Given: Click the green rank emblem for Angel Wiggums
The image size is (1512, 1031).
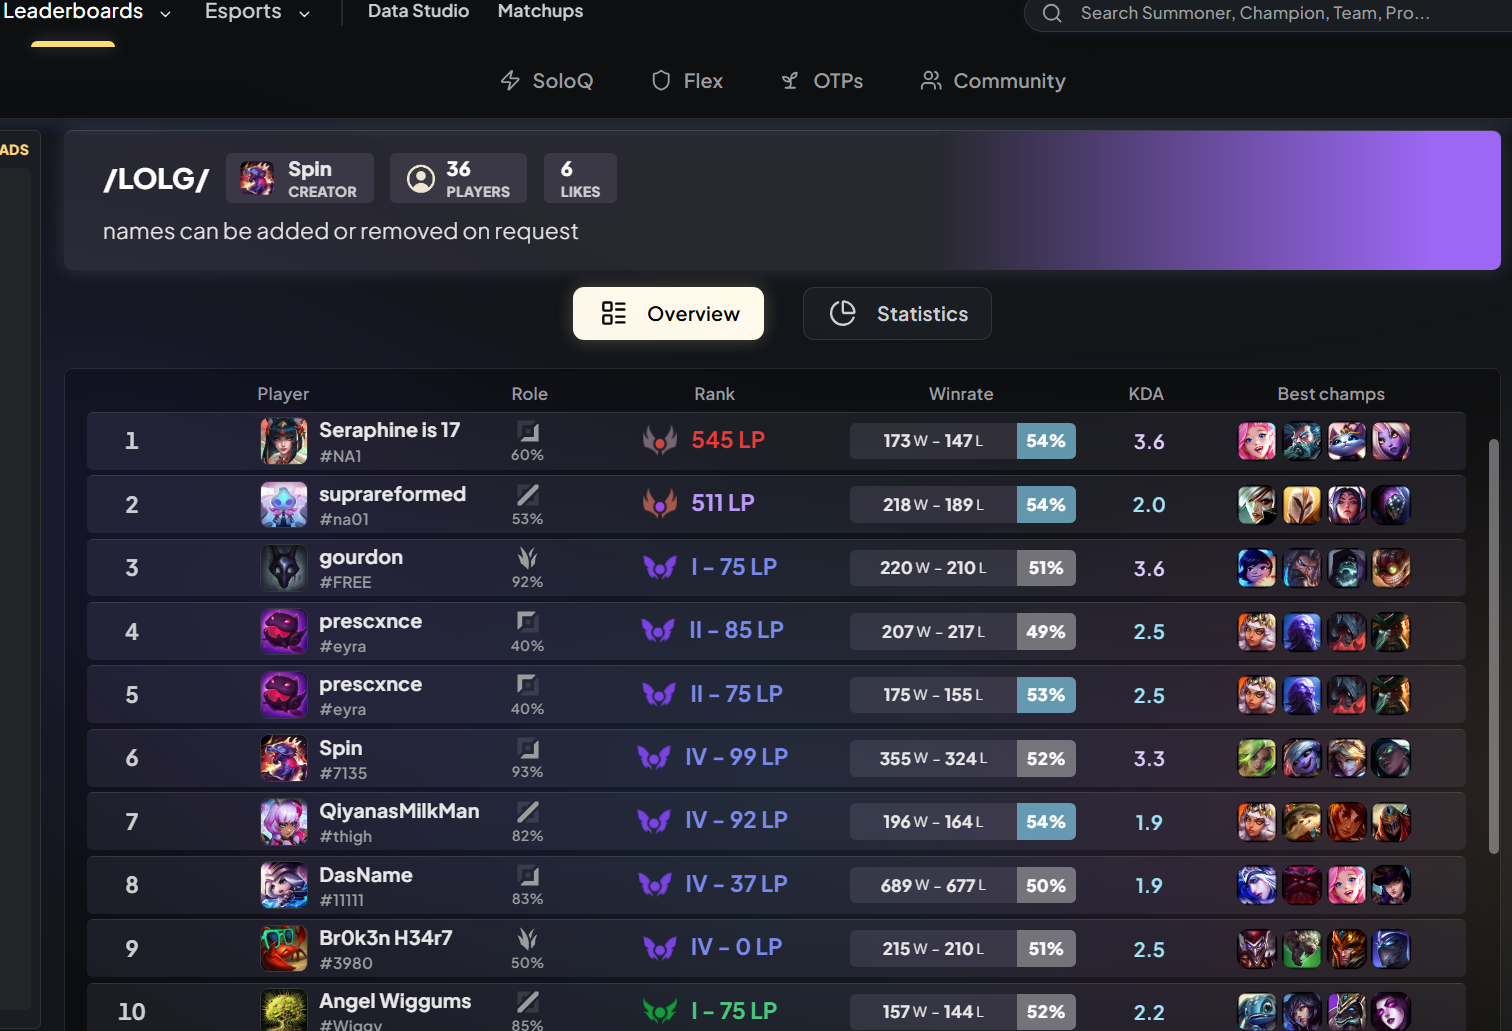Looking at the screenshot, I should [660, 1011].
